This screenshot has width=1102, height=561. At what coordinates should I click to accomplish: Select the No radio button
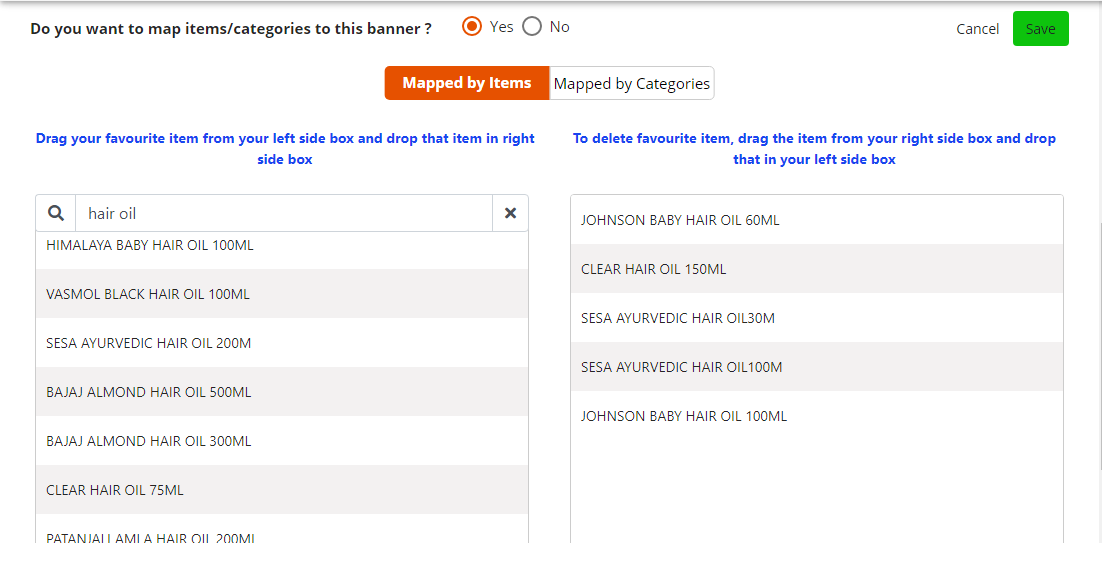click(x=532, y=27)
